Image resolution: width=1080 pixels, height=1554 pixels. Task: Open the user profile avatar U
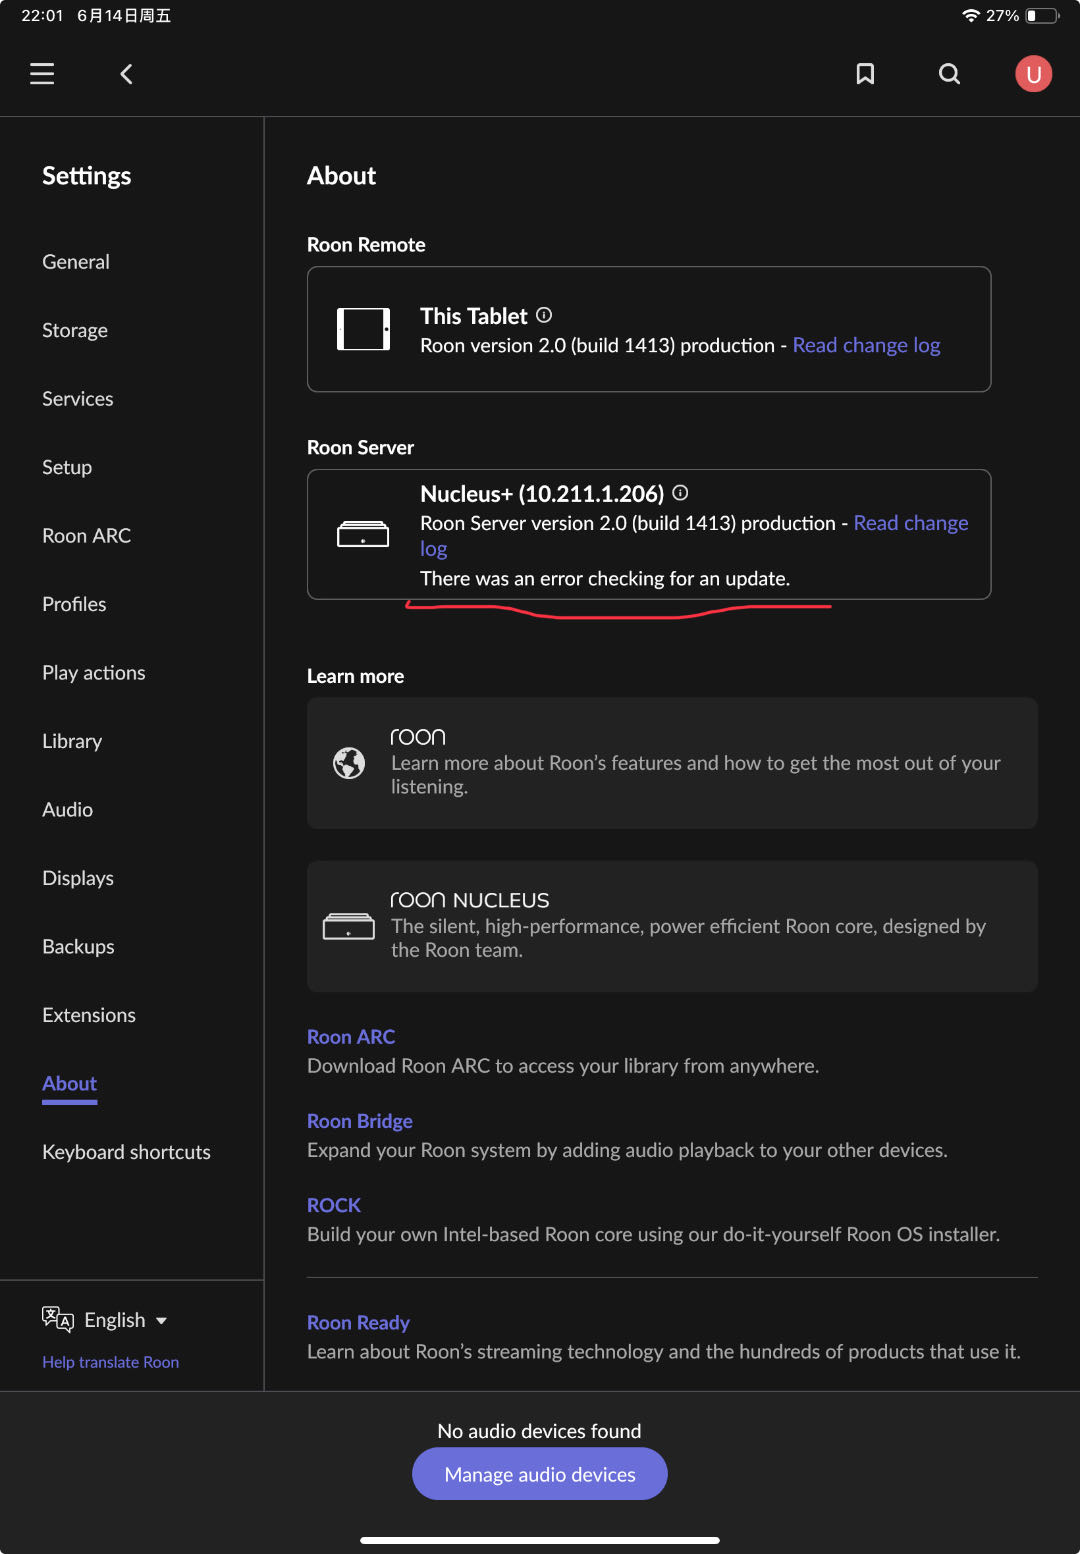coord(1033,74)
